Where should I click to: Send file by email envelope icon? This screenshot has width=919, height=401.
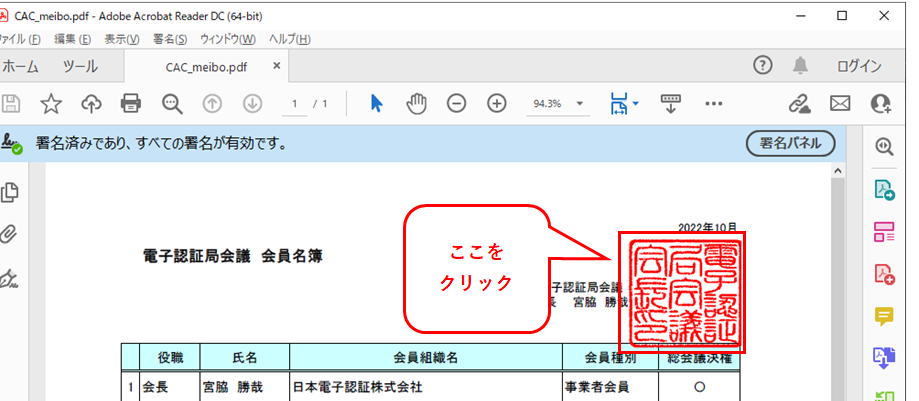coord(840,103)
